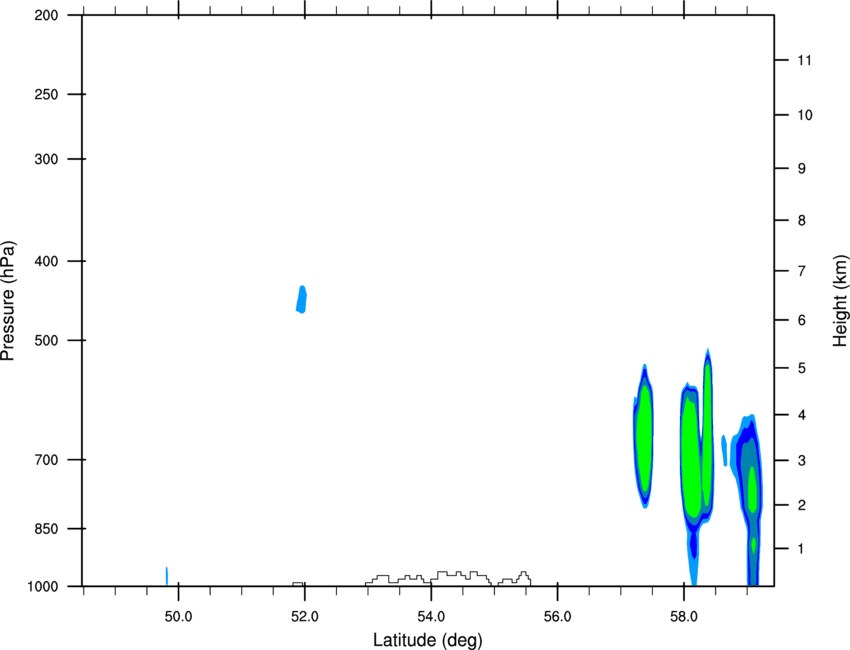This screenshot has height=650, width=850.
Task: Click the 500 pressure tick label
Action: tap(46, 340)
